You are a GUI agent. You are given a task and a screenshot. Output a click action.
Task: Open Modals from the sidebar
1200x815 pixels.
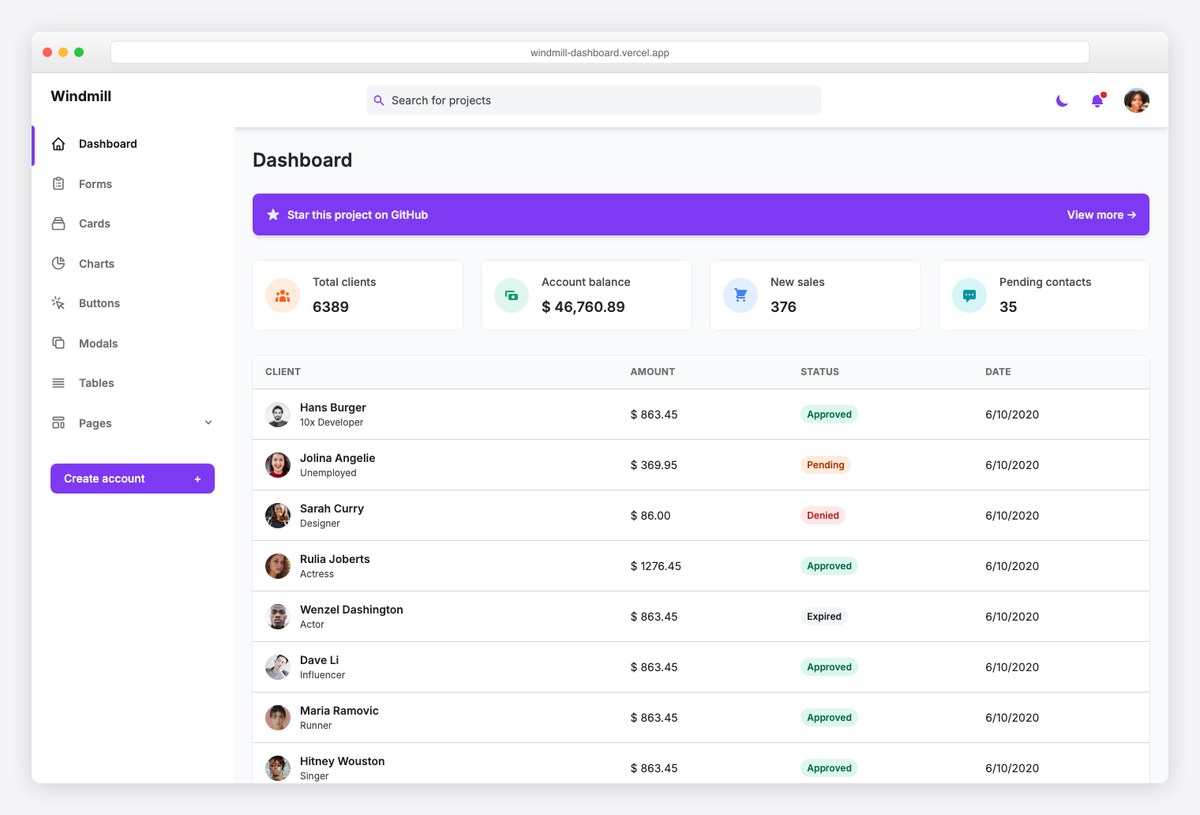pyautogui.click(x=98, y=343)
